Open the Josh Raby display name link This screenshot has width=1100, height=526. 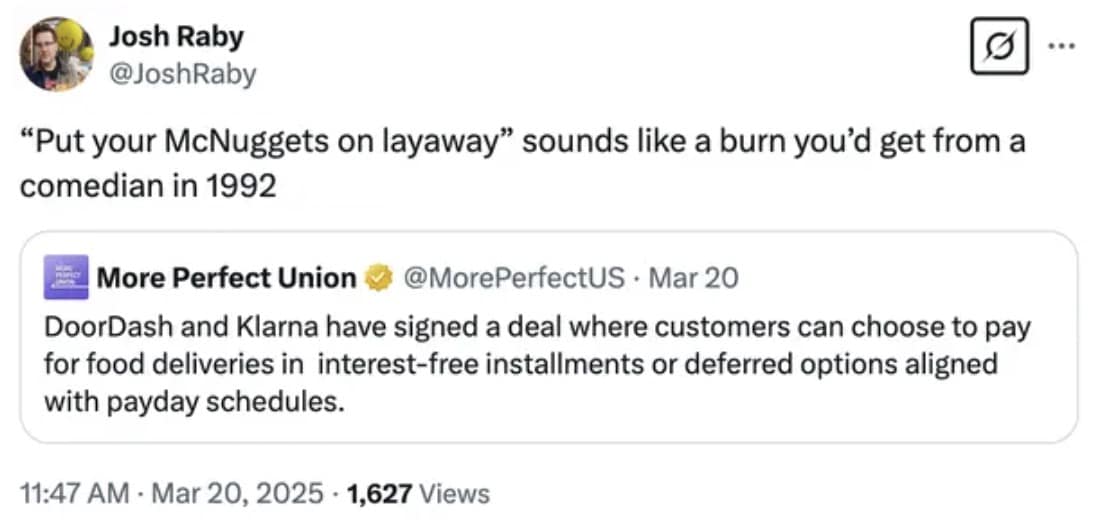(176, 38)
